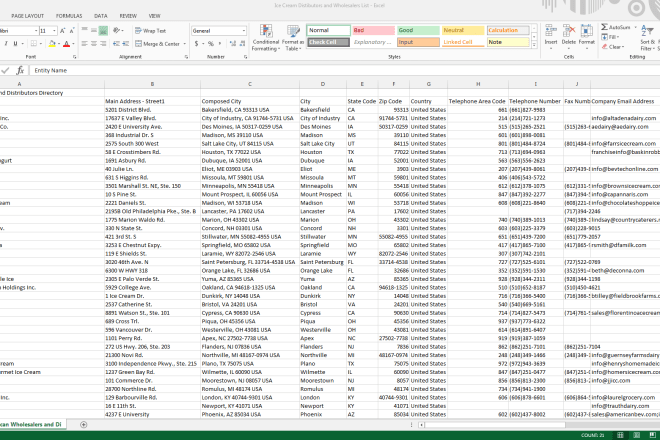This screenshot has height=440, width=660.
Task: Open the text Orientation tool
Action: click(x=117, y=30)
